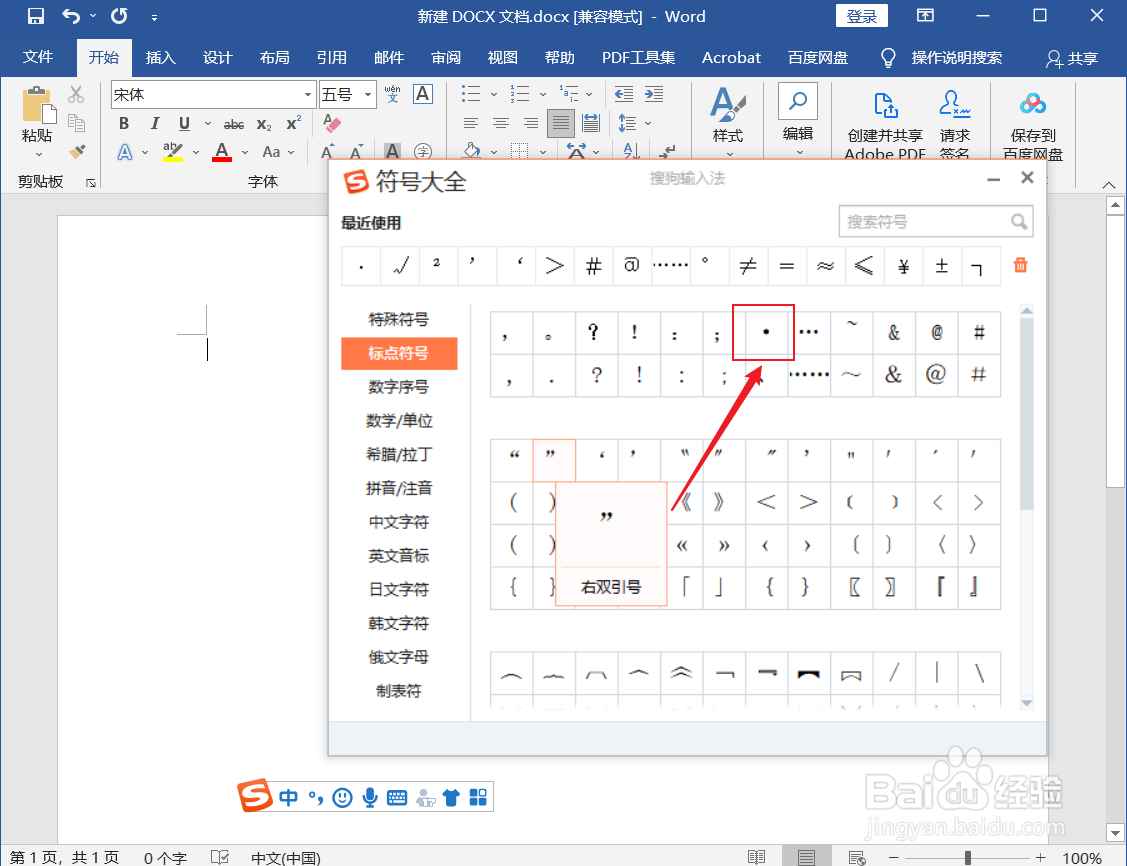The image size is (1127, 866).
Task: Click the 登录 sign-in button
Action: tap(861, 16)
